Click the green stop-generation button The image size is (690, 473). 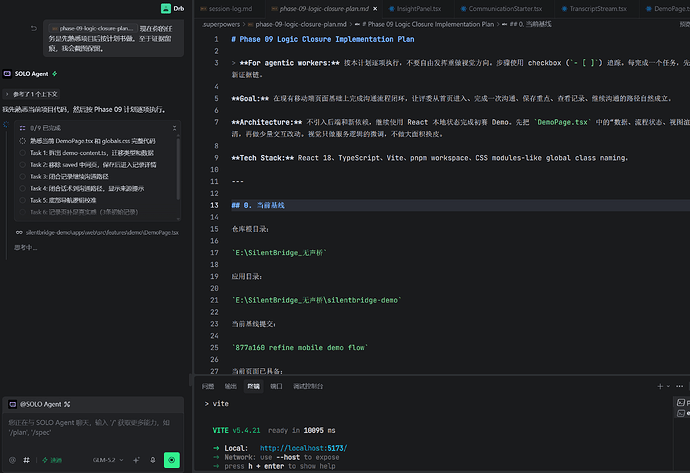tap(172, 460)
